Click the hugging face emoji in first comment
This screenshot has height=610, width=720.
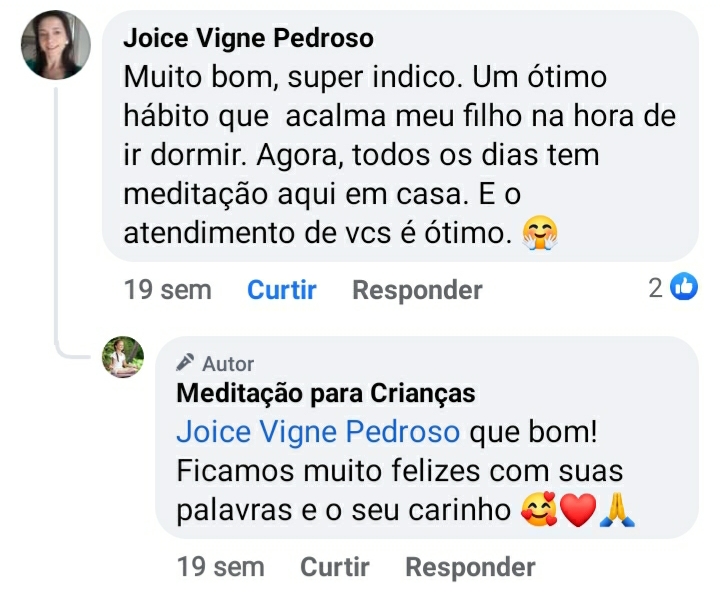point(540,233)
